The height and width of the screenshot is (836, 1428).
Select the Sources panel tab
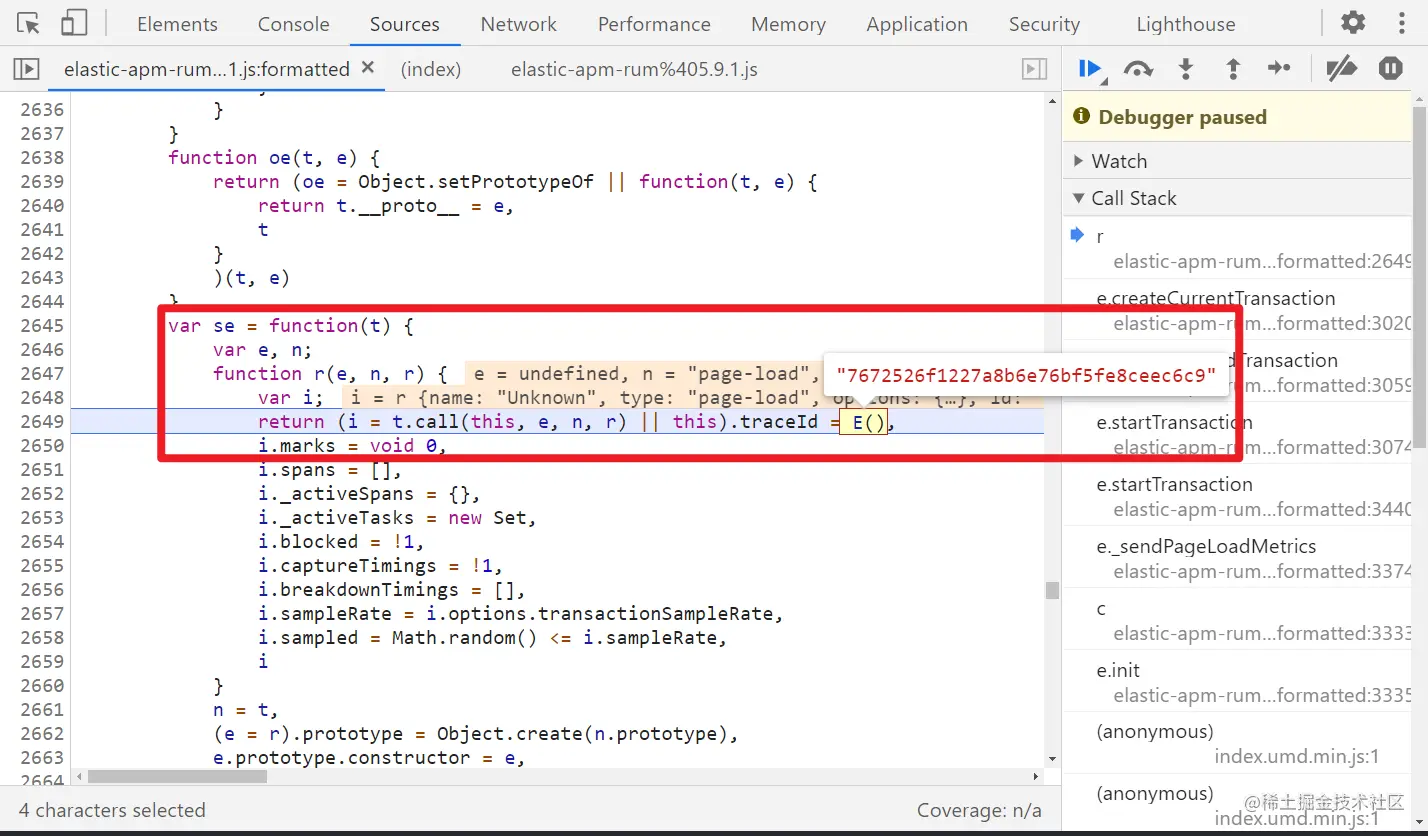[404, 24]
